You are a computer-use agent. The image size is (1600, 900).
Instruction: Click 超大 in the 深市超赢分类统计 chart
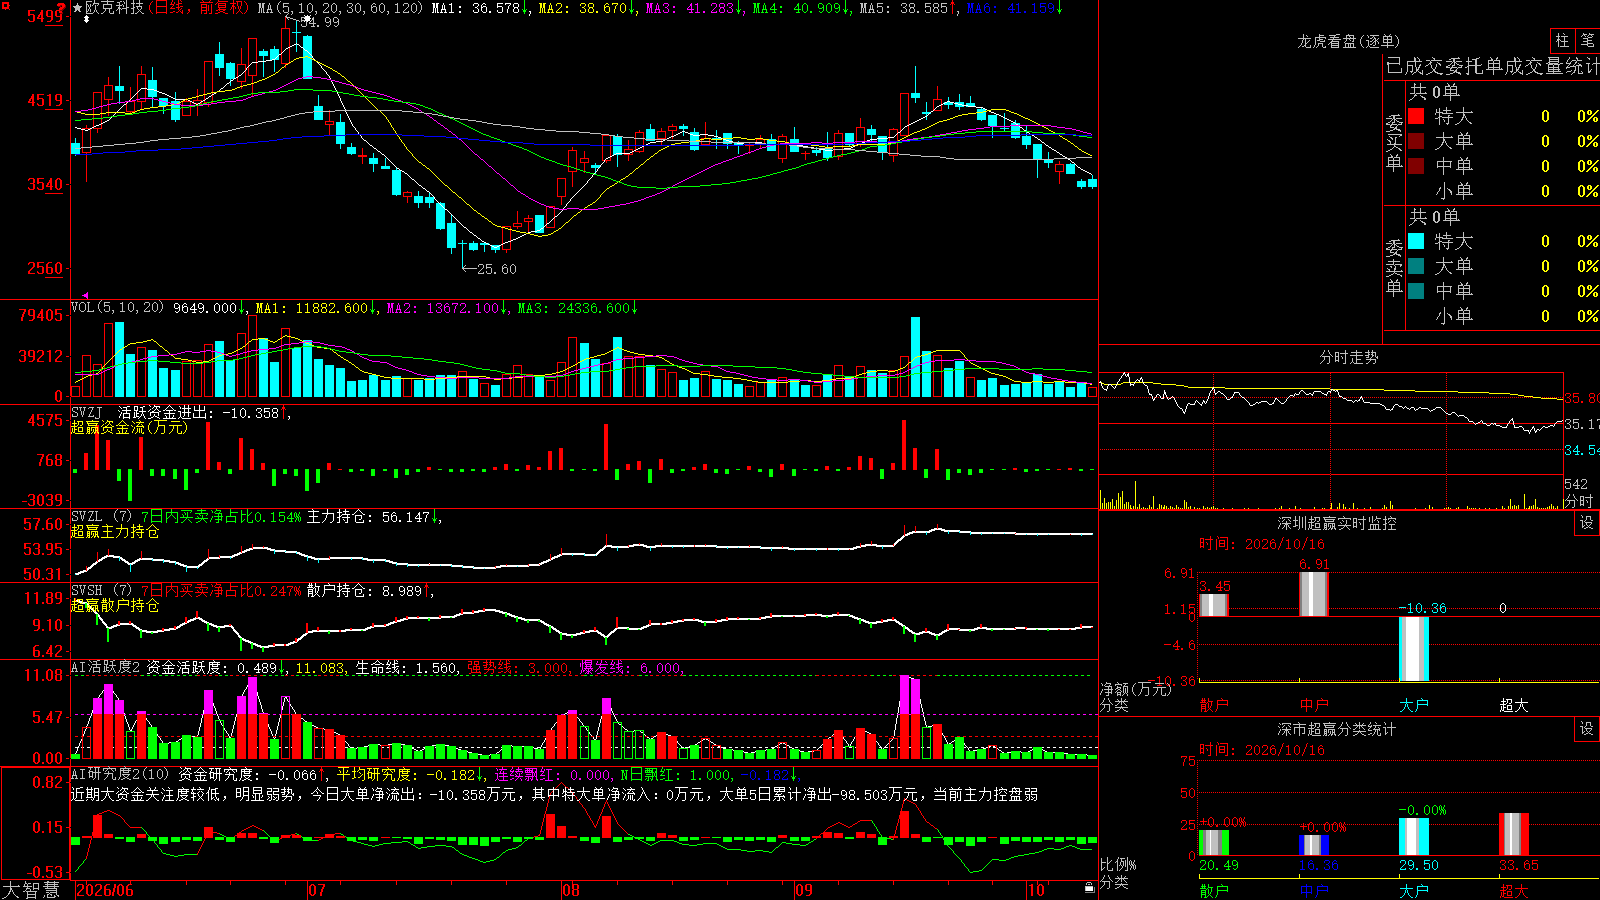tap(1514, 890)
